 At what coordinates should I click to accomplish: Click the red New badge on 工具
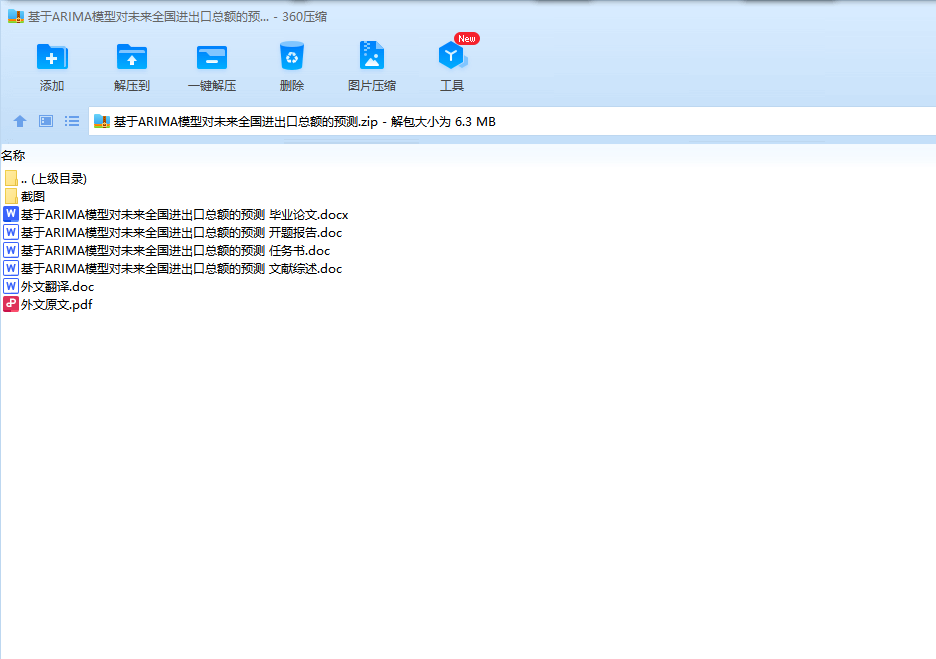(466, 39)
